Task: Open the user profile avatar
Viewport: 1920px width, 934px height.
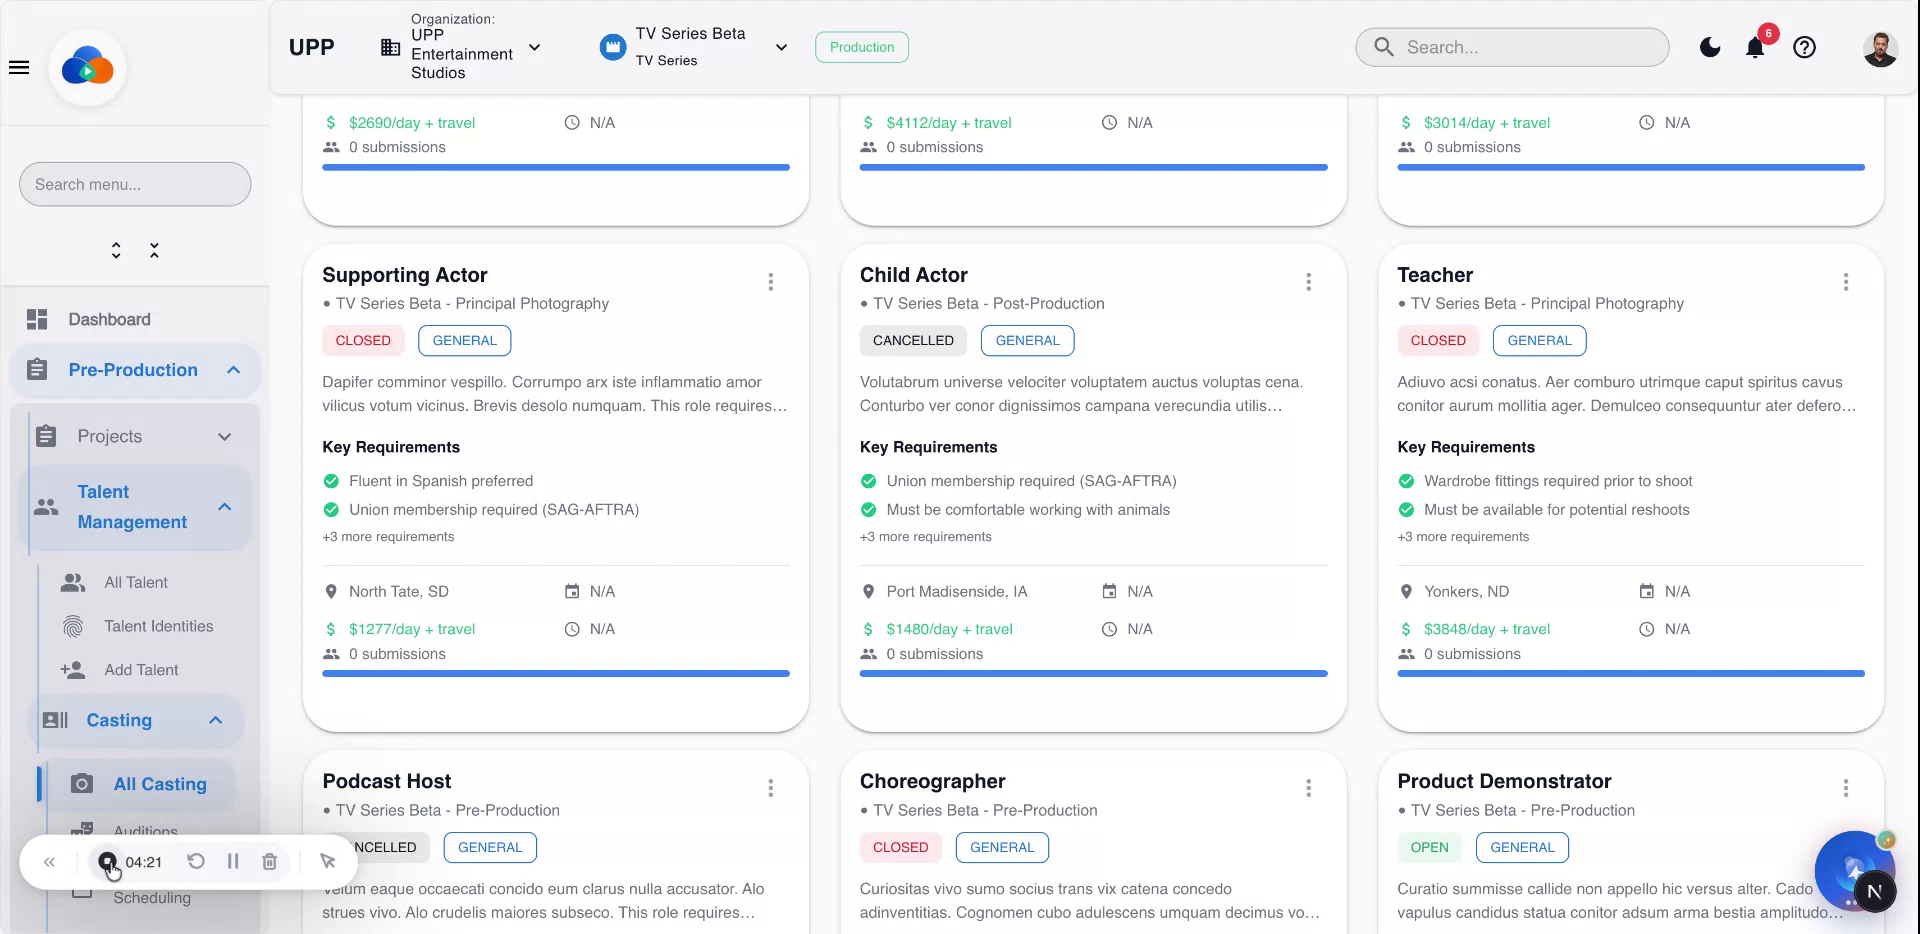Action: [x=1880, y=47]
